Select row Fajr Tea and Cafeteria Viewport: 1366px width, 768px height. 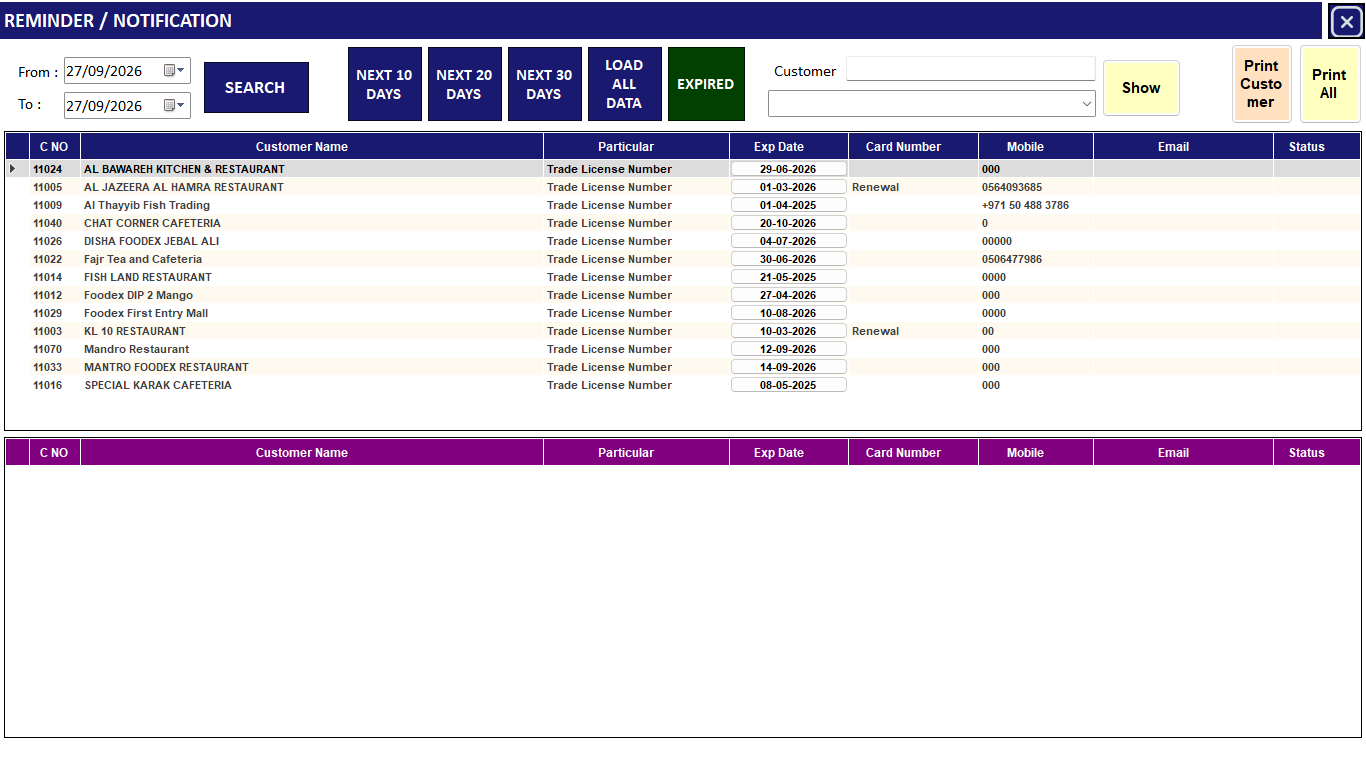tap(683, 259)
